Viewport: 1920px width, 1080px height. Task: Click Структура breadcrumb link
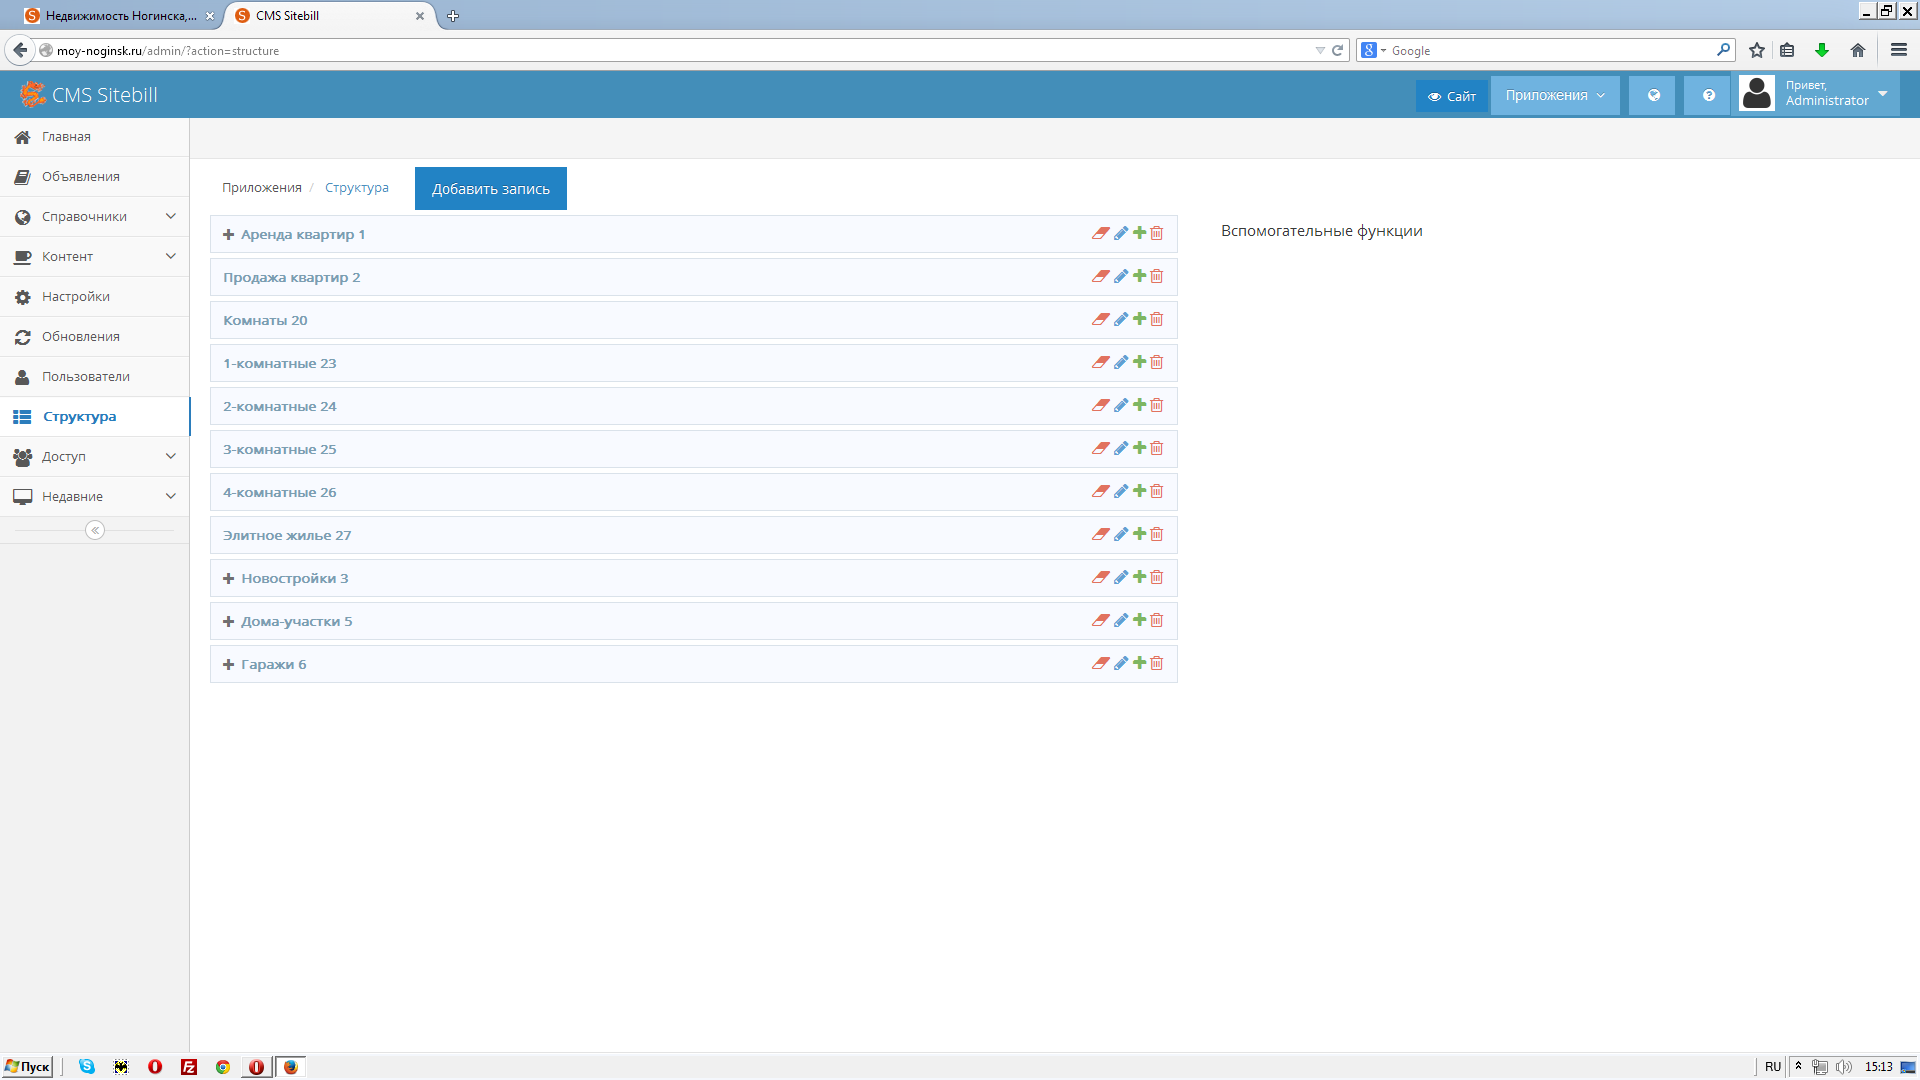point(357,188)
